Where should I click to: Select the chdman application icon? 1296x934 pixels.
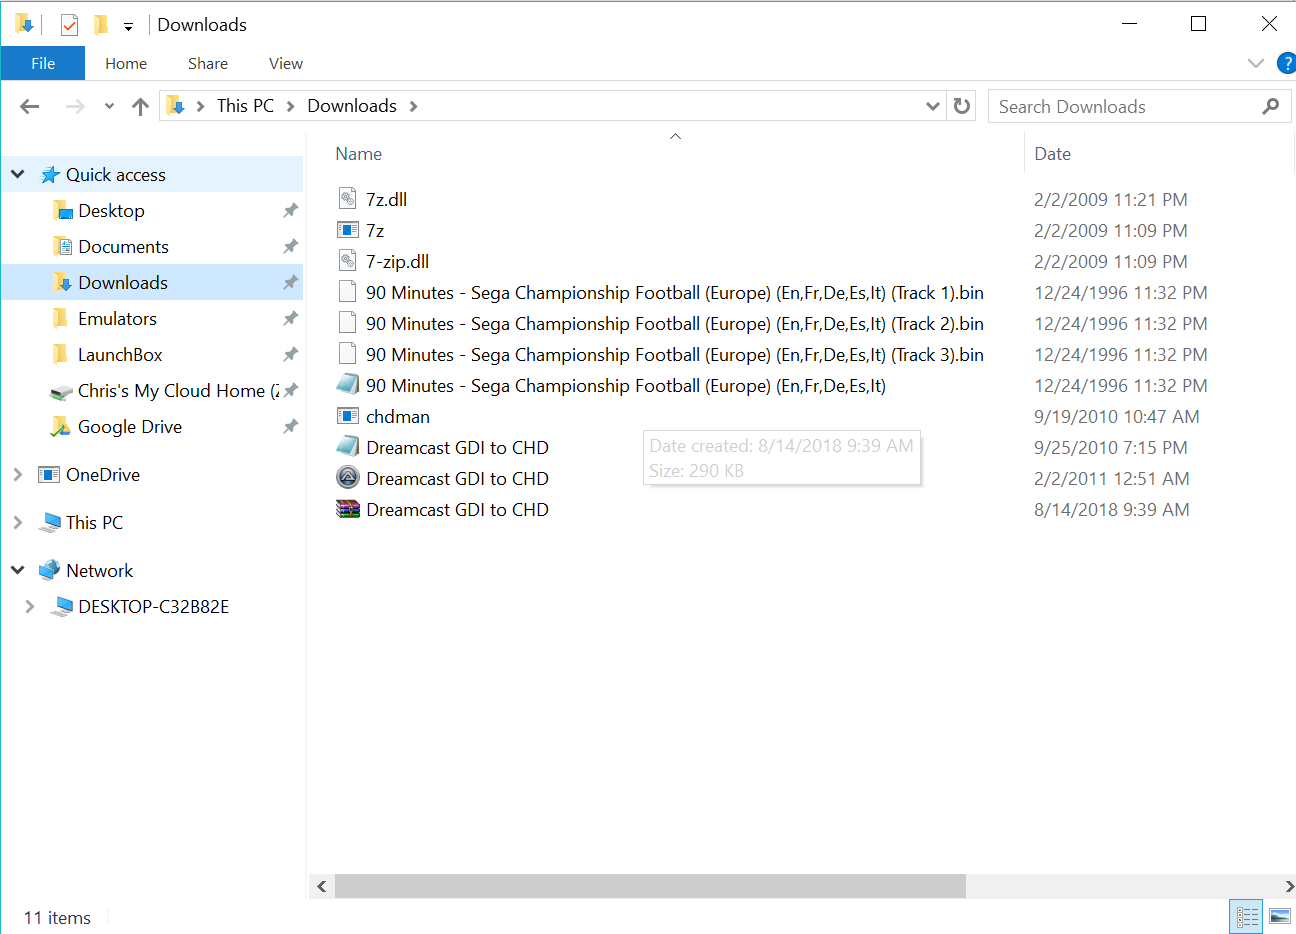(347, 416)
